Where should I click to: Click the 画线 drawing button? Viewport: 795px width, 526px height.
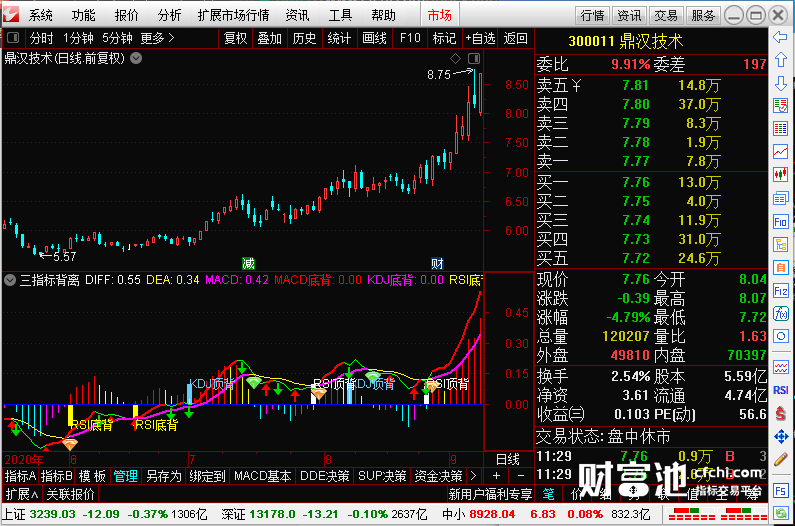point(375,38)
